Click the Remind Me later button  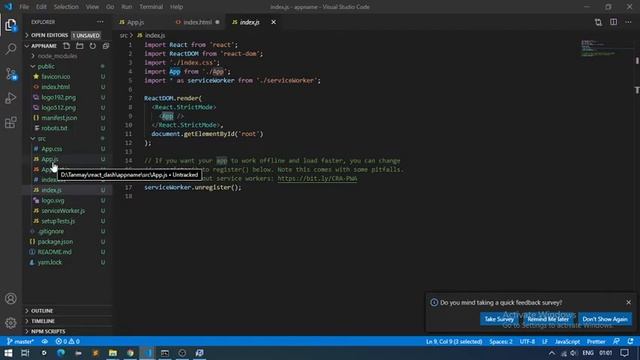click(x=548, y=319)
